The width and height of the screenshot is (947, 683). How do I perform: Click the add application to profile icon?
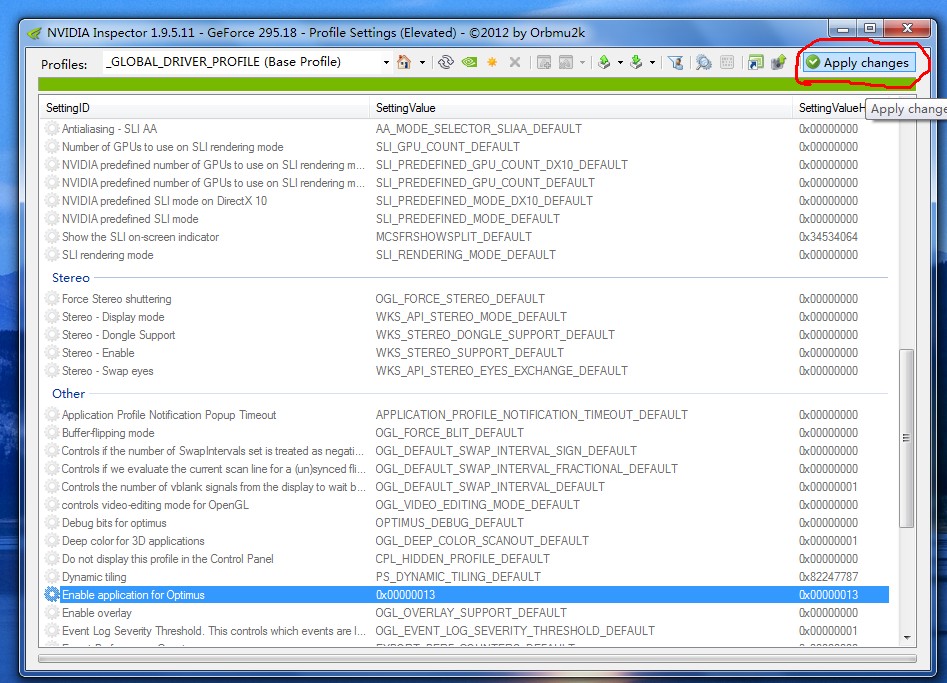point(544,62)
